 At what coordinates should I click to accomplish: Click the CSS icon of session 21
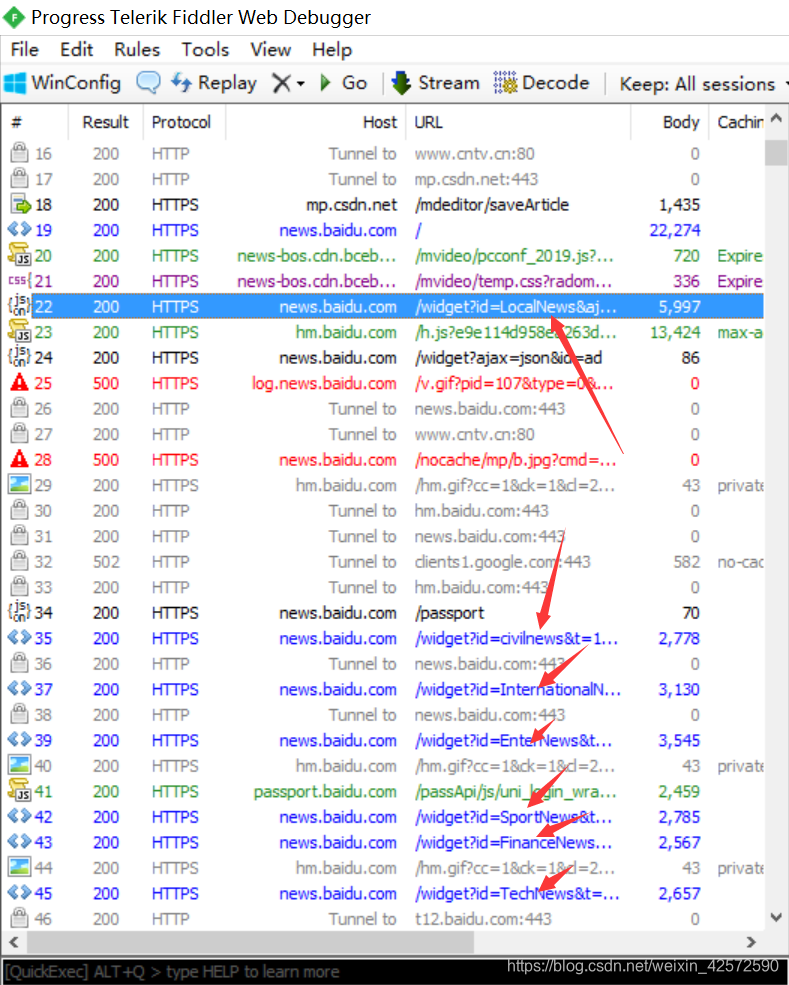coord(19,280)
